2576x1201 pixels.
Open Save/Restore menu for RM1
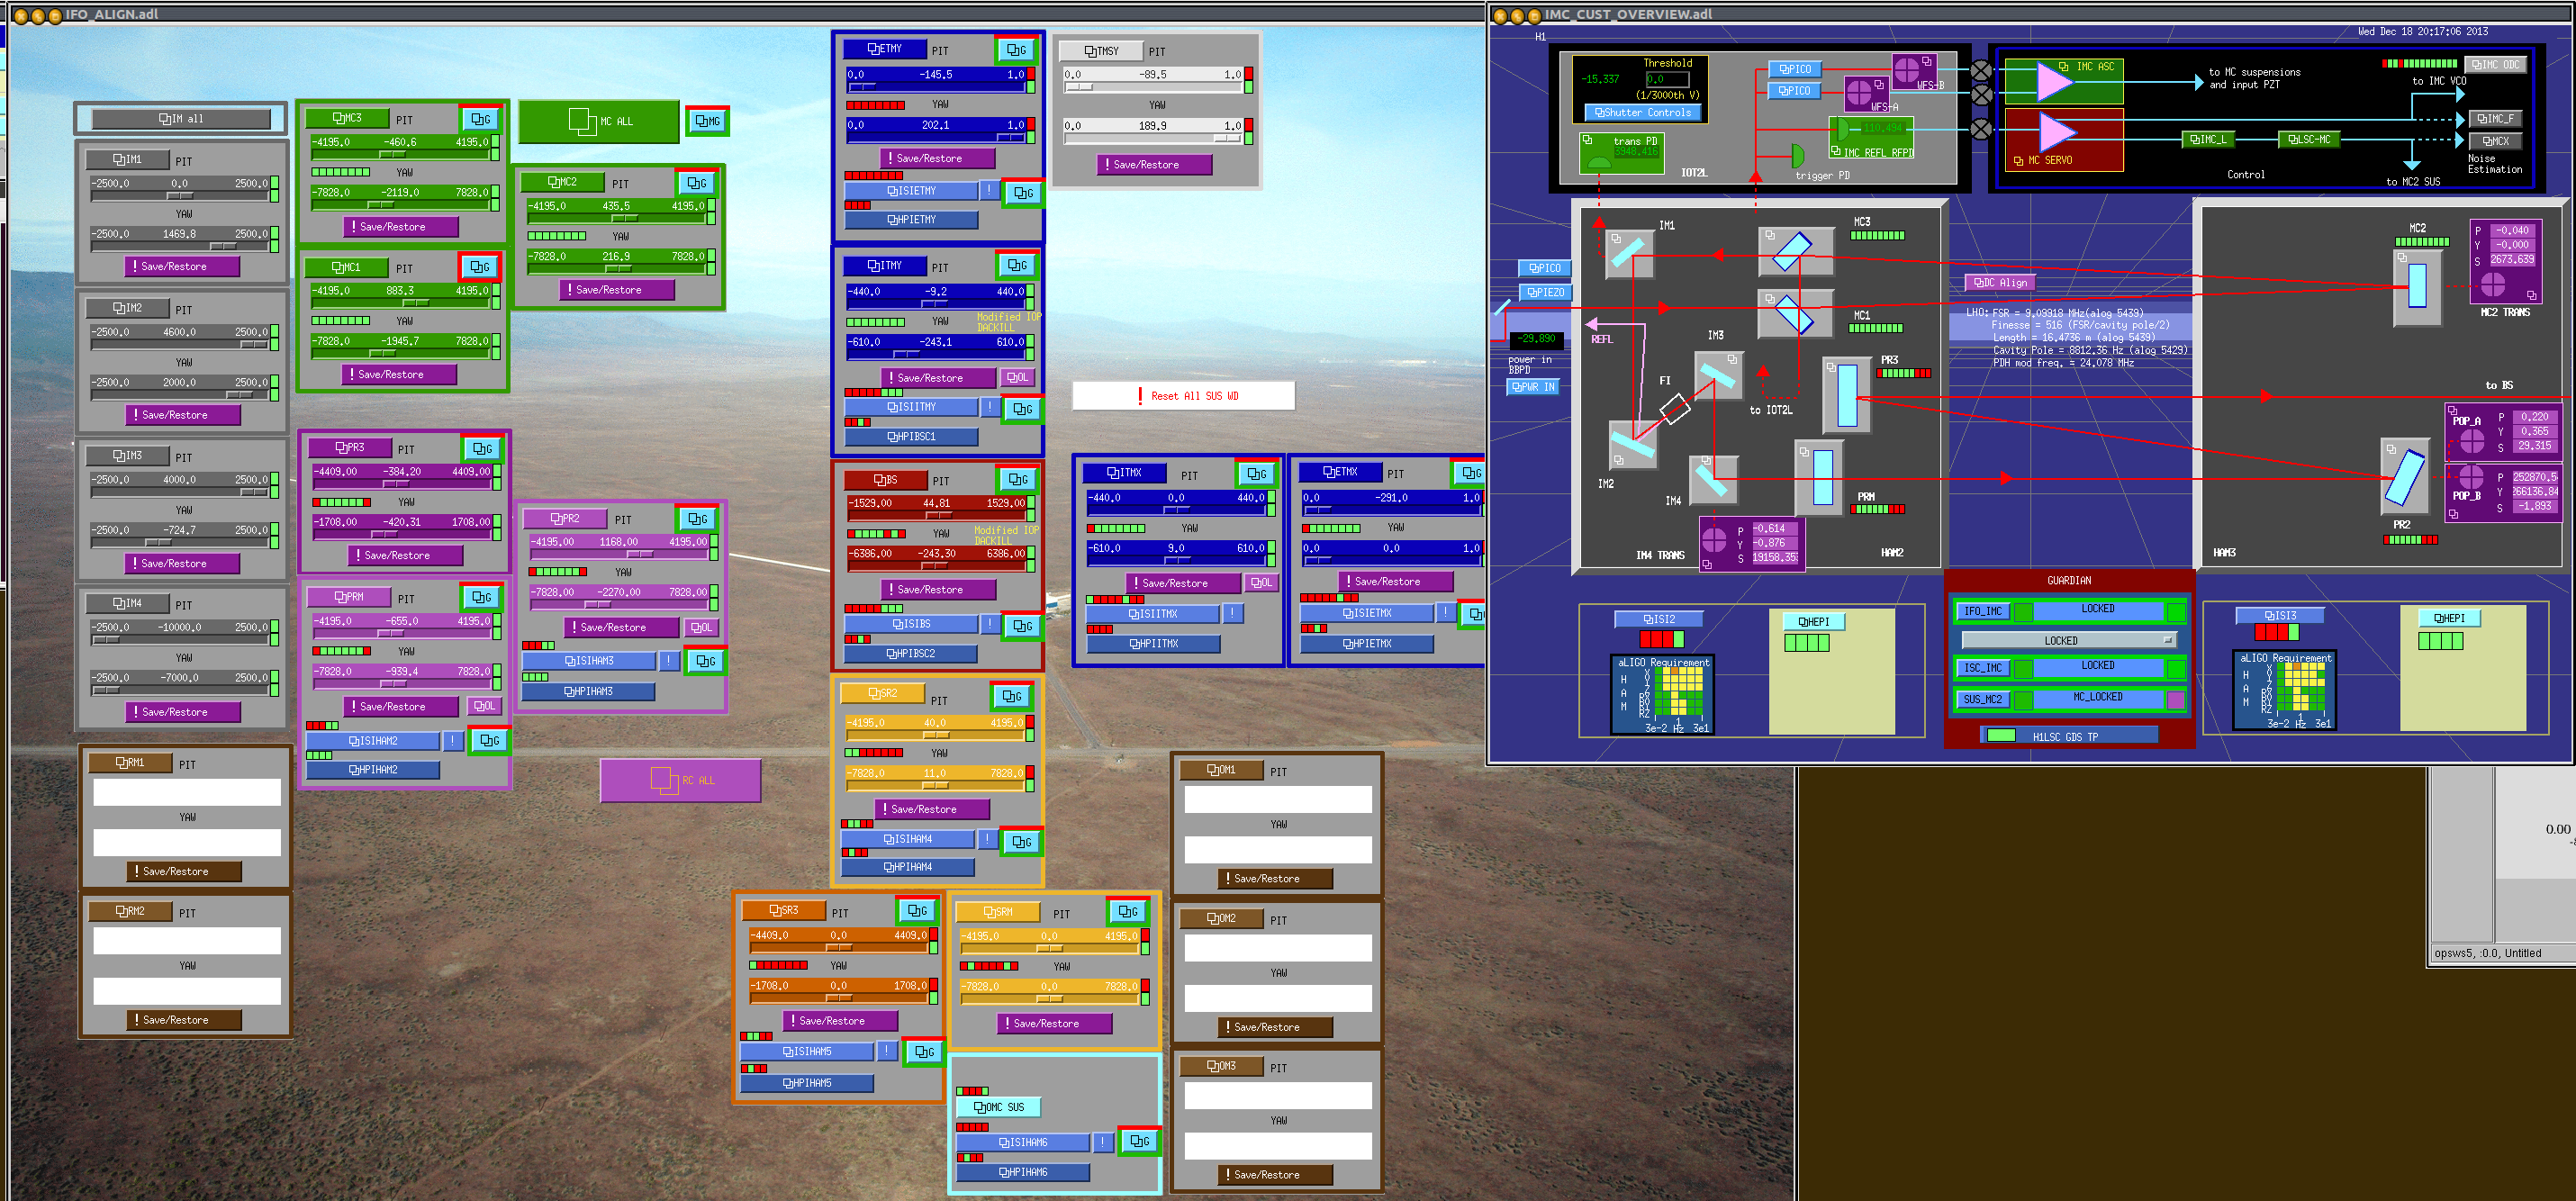[x=184, y=871]
